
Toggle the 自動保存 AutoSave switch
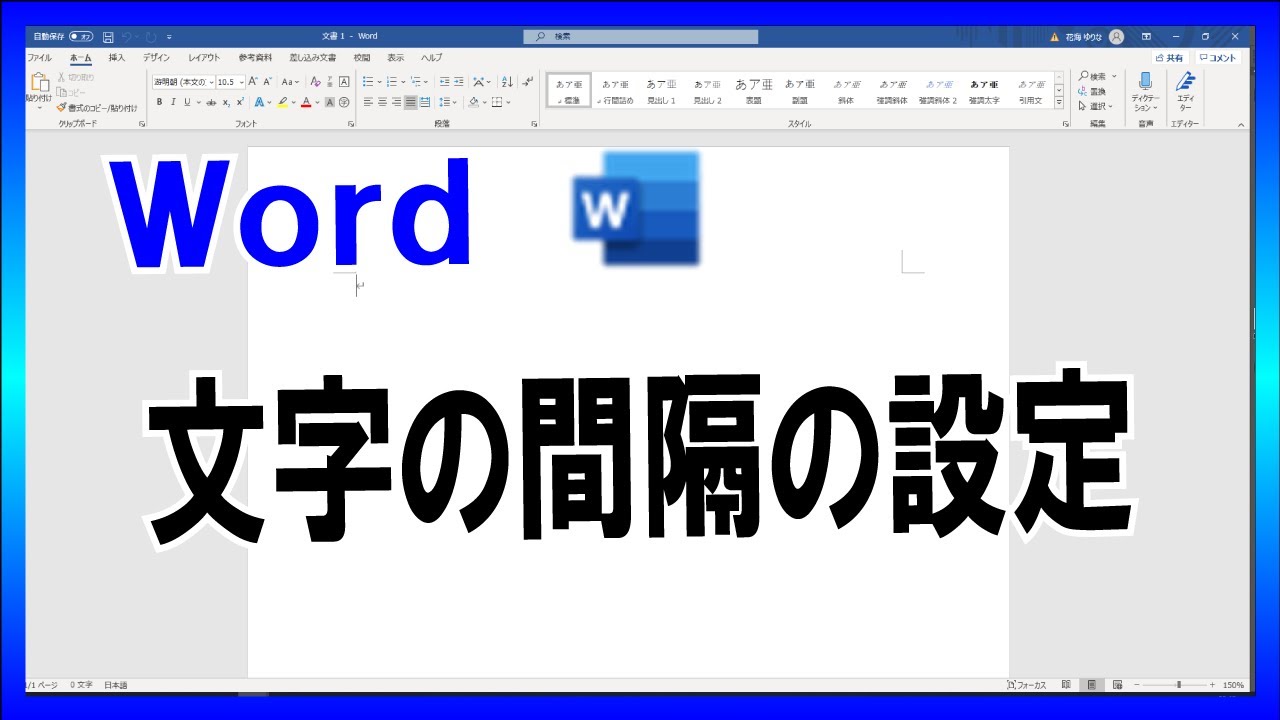(x=81, y=36)
